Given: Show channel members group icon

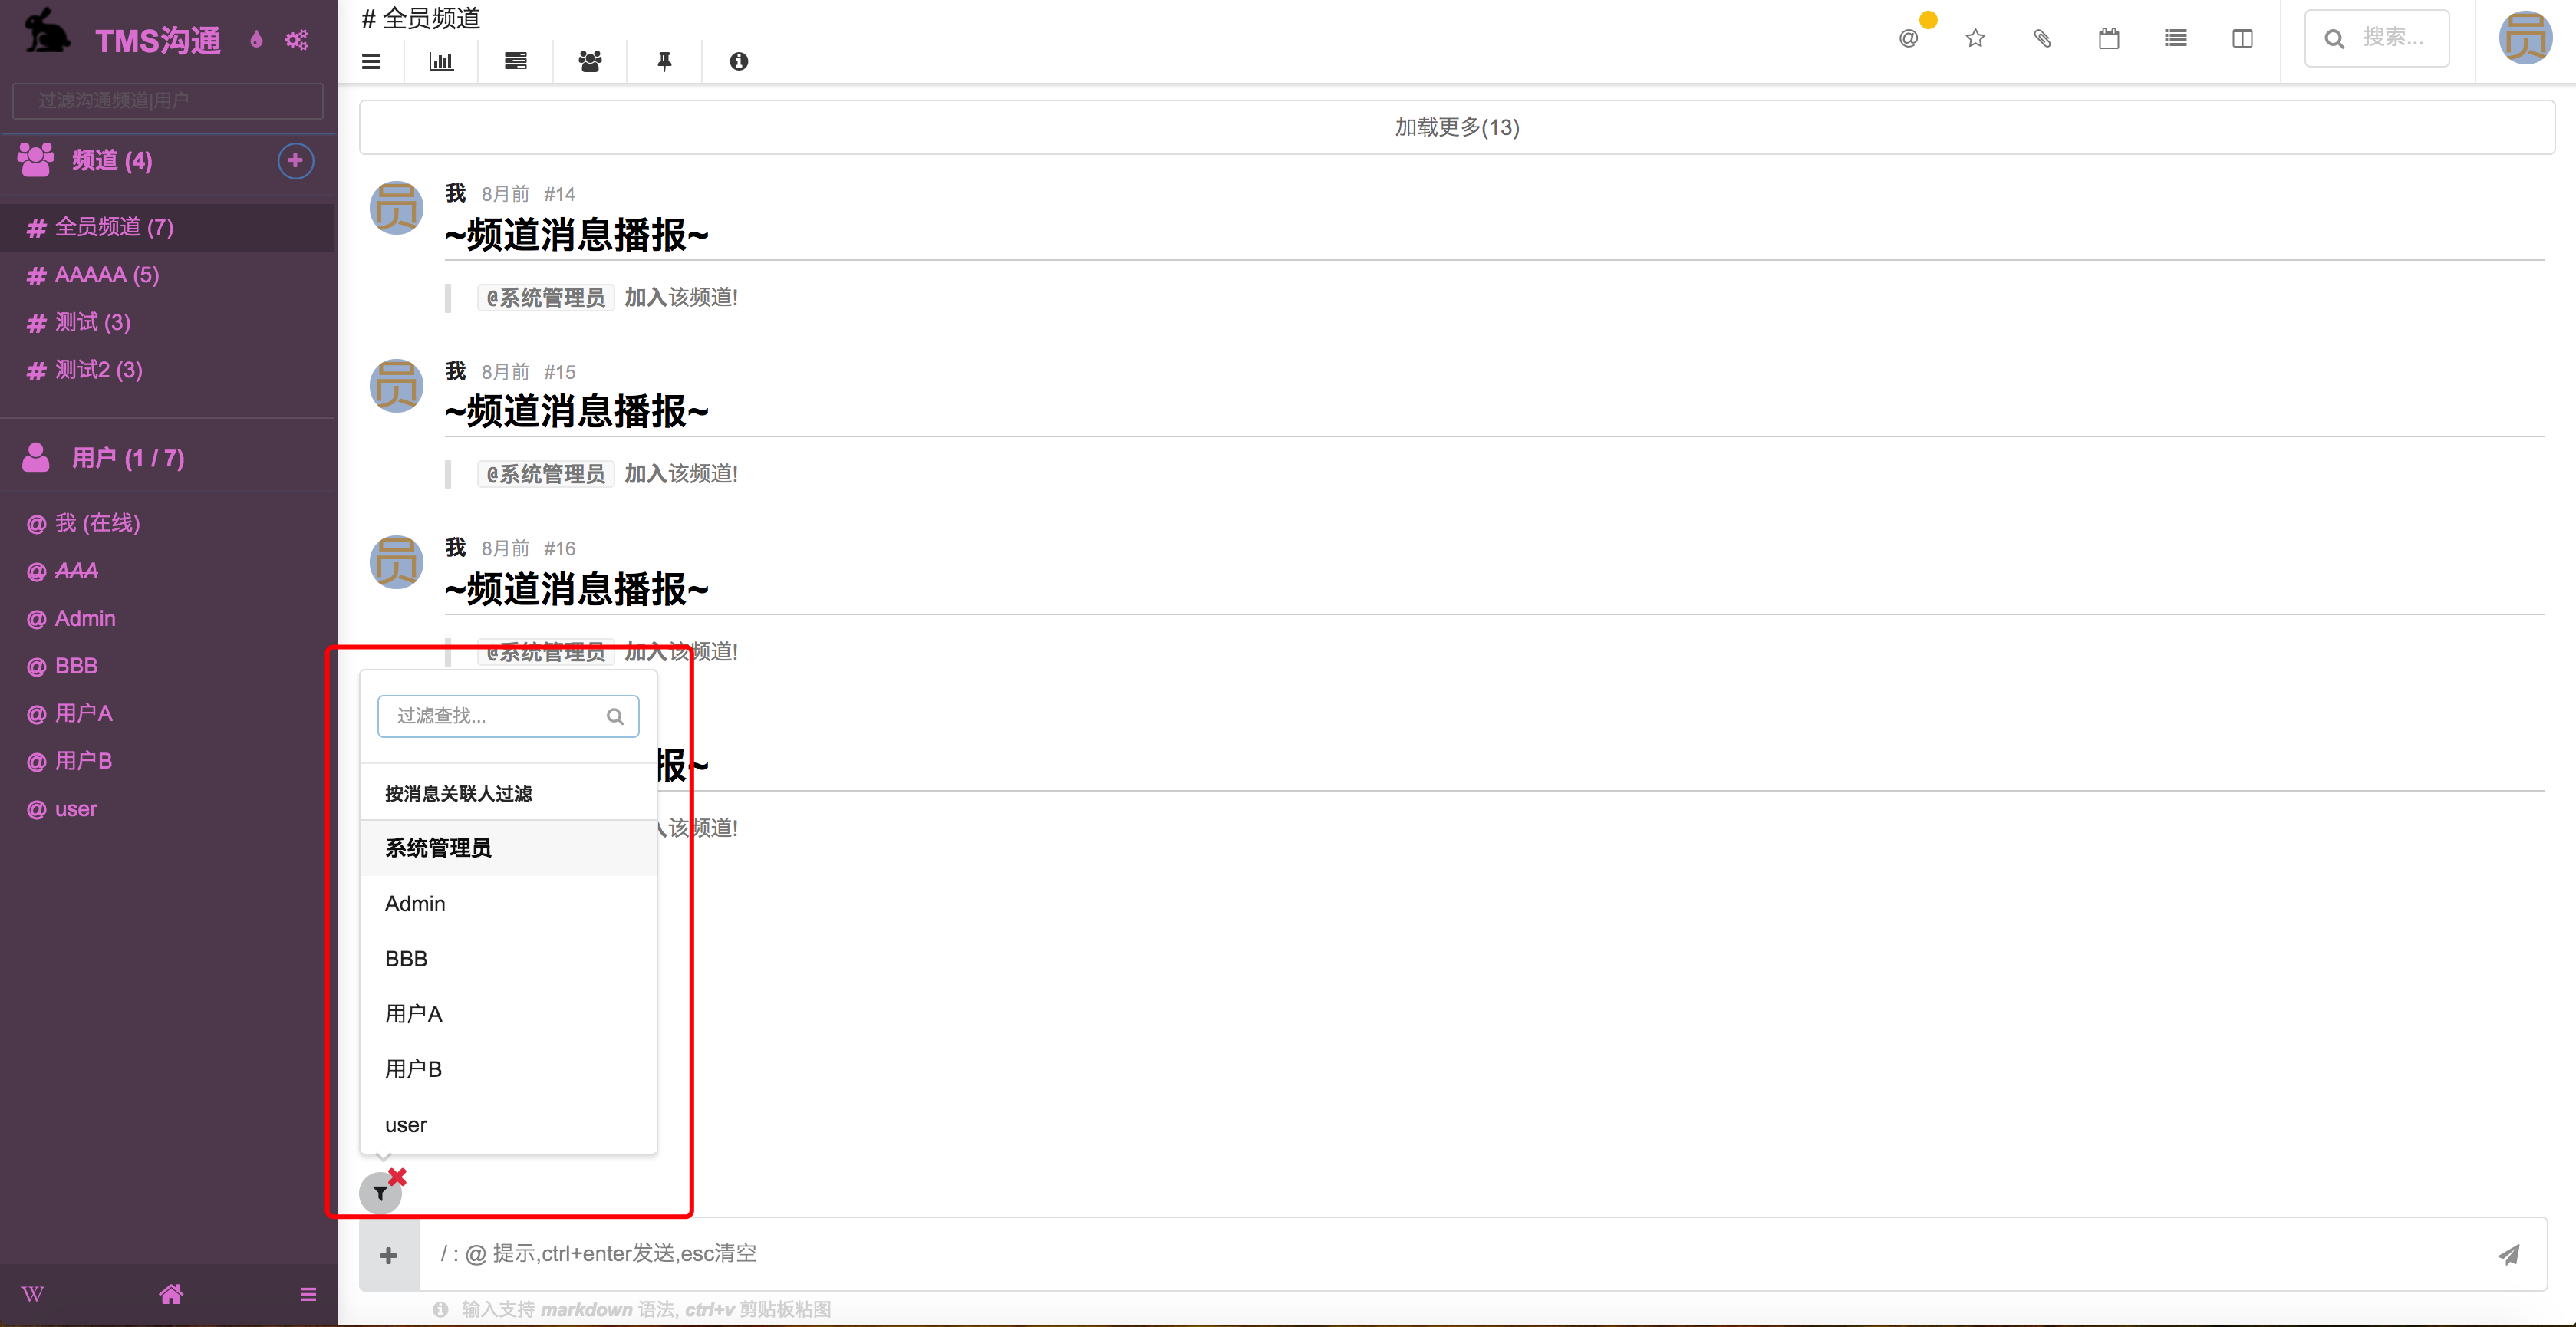Looking at the screenshot, I should [590, 61].
